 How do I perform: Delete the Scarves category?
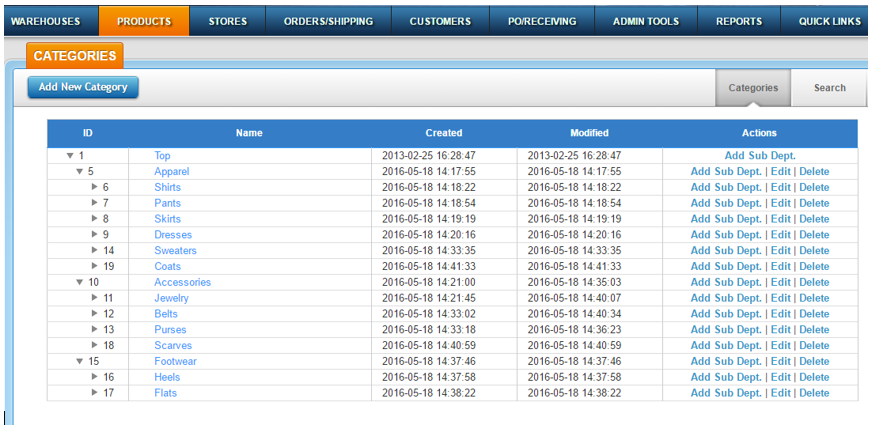tap(814, 346)
